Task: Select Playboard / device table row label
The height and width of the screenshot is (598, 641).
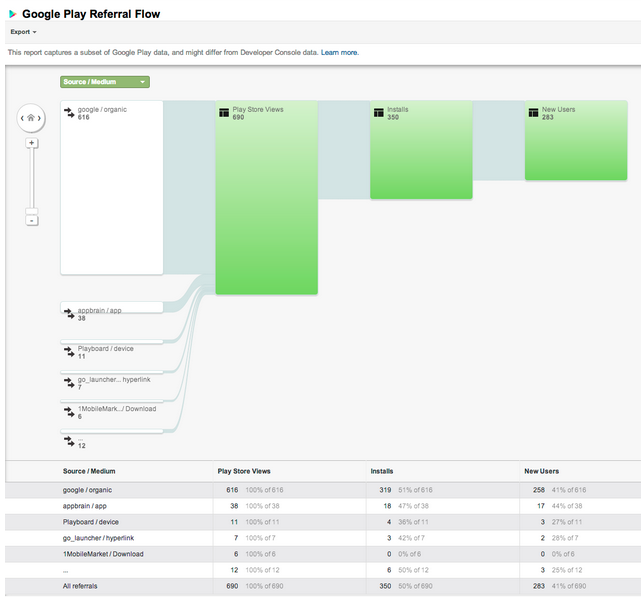Action: click(x=90, y=522)
